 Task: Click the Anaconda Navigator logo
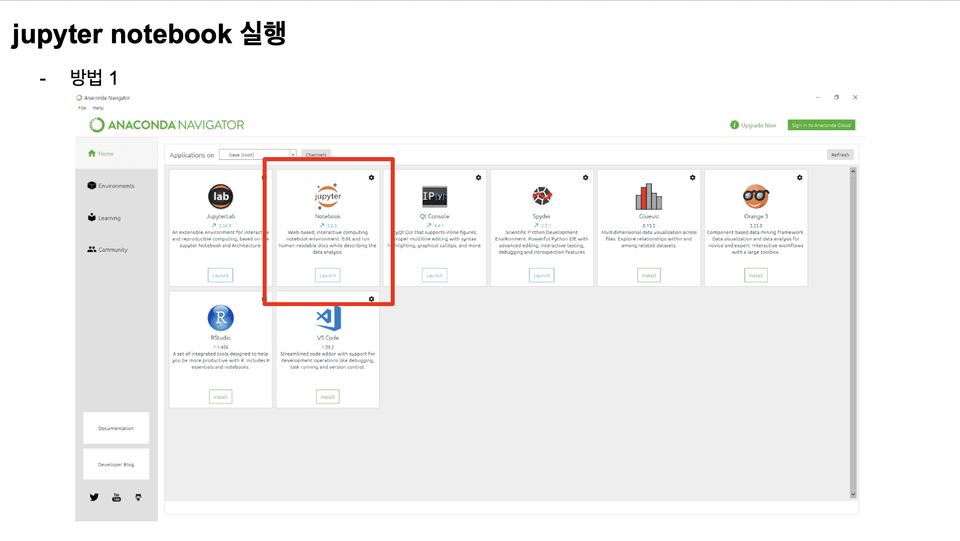point(167,125)
